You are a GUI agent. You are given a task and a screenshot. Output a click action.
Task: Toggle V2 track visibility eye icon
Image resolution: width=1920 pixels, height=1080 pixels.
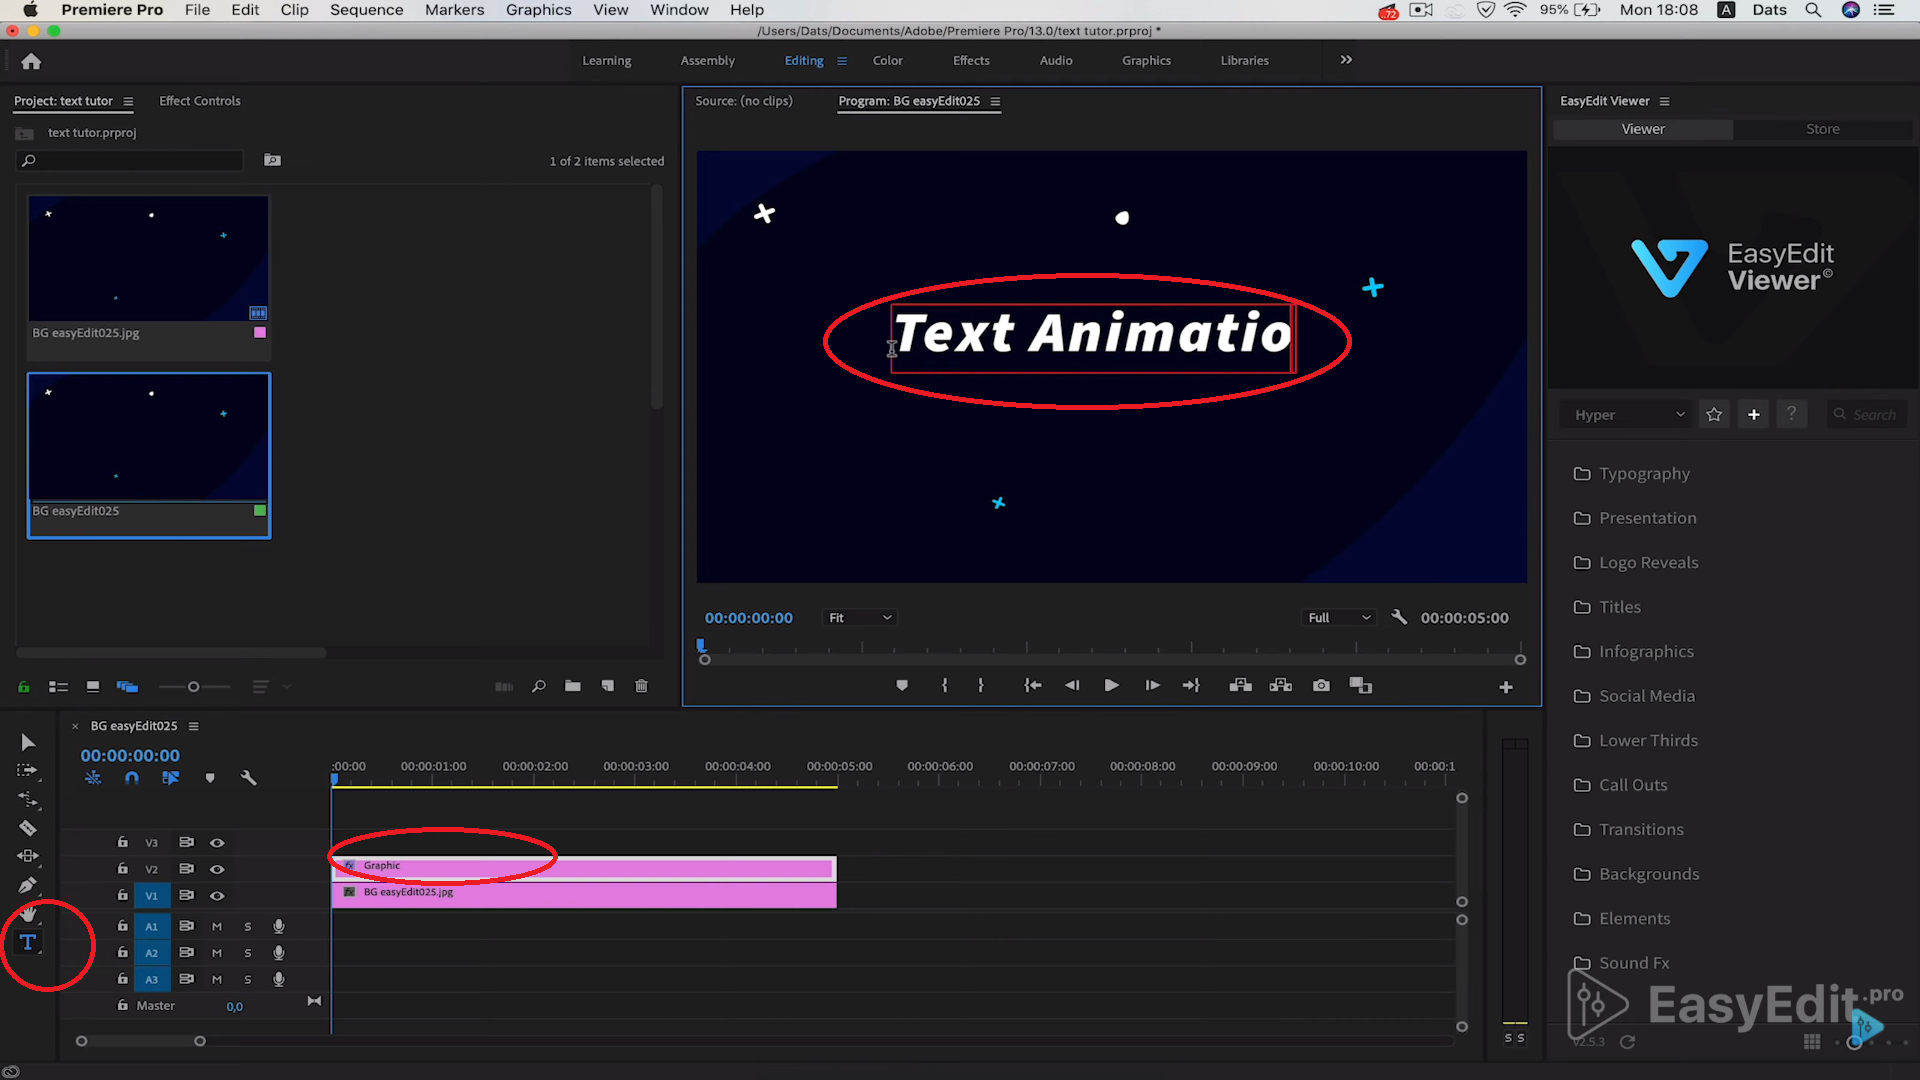coord(216,868)
